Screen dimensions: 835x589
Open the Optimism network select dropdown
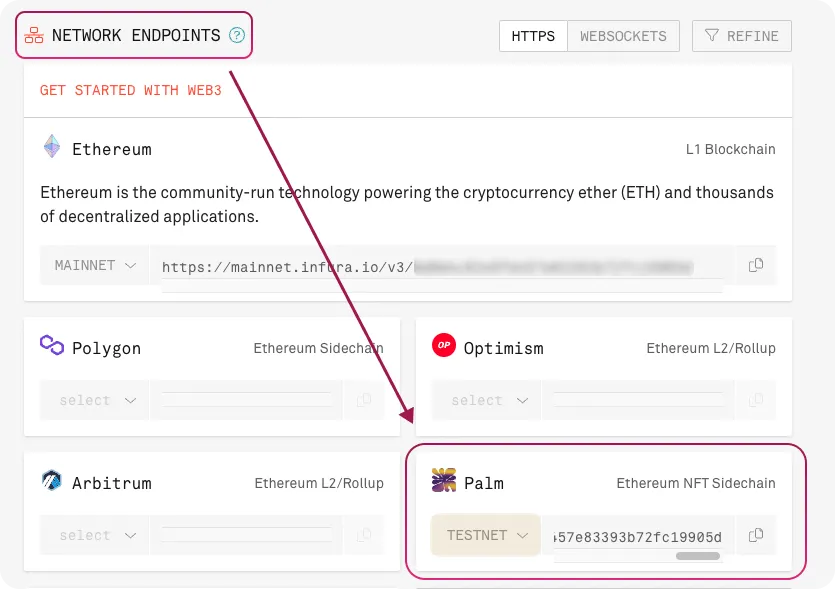488,400
